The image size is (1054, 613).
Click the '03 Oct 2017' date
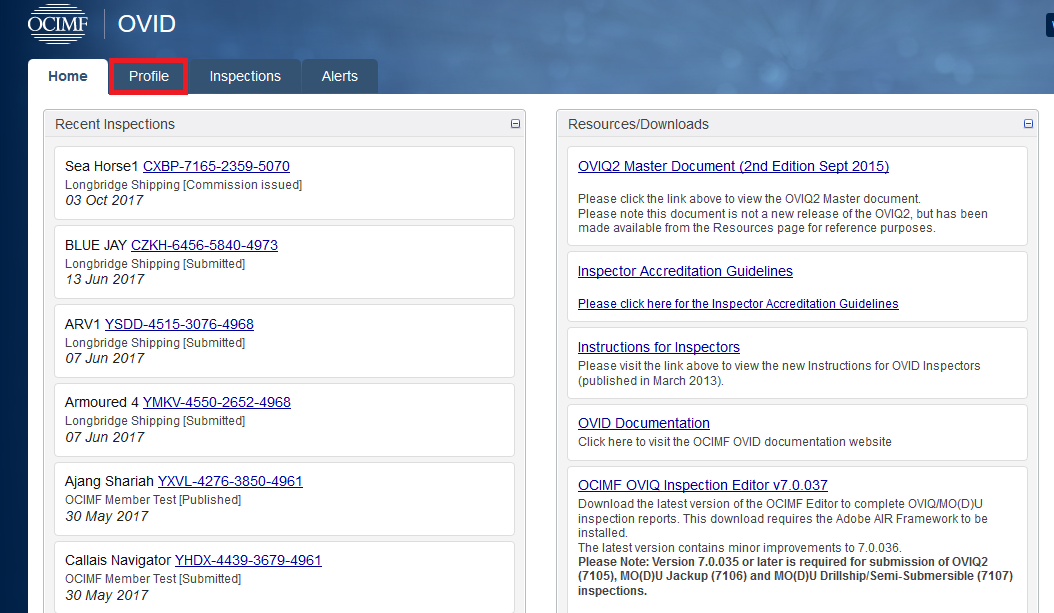pyautogui.click(x=104, y=200)
